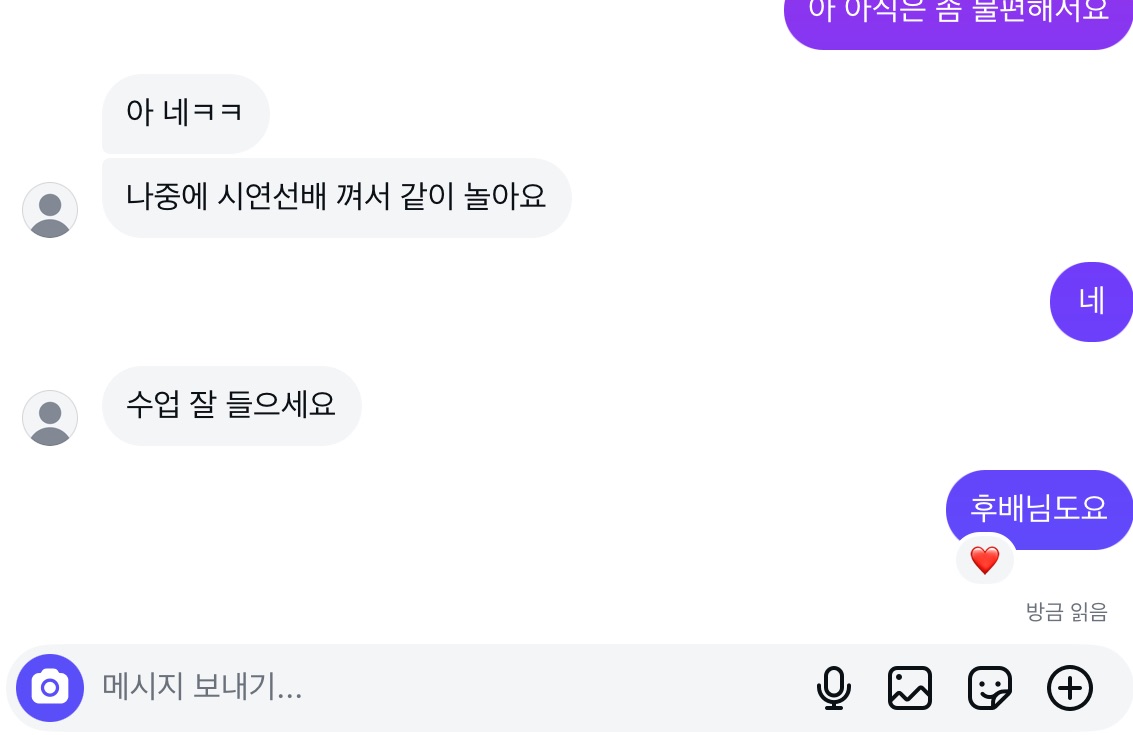
Task: Tap the 수업 잘 들으세요 message bubble
Action: (x=231, y=405)
